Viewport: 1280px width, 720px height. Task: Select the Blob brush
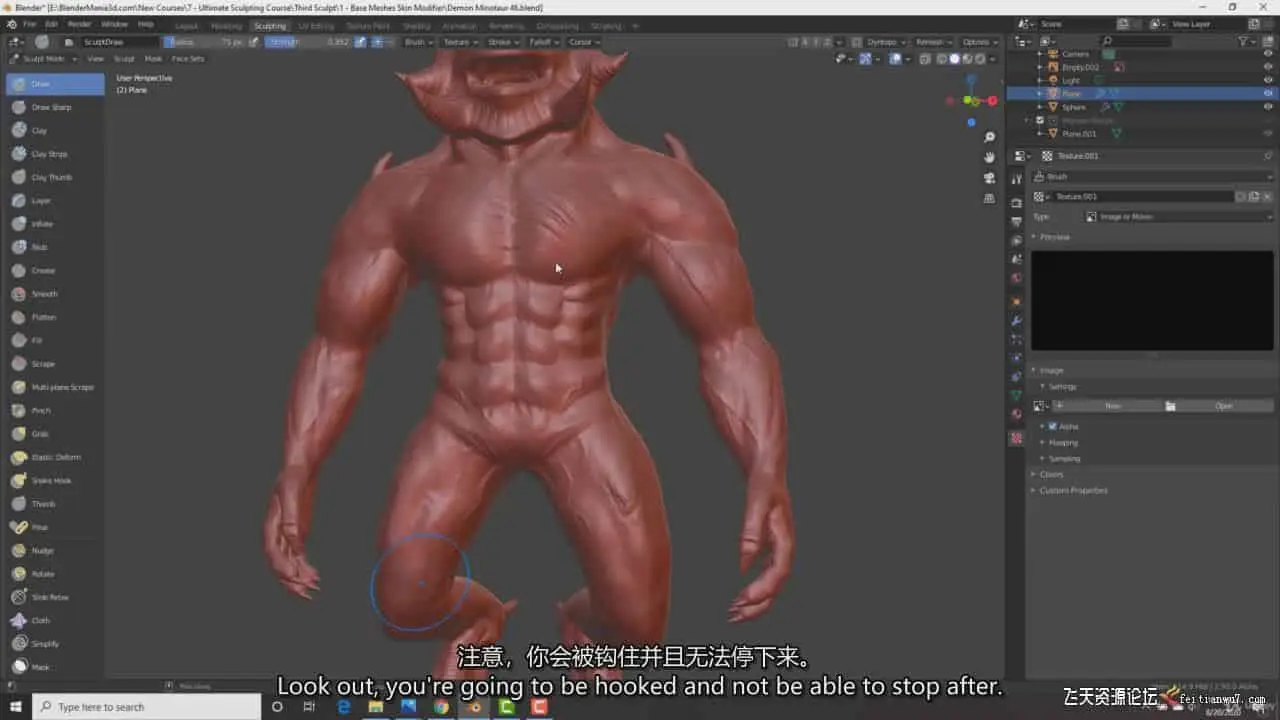(55, 247)
